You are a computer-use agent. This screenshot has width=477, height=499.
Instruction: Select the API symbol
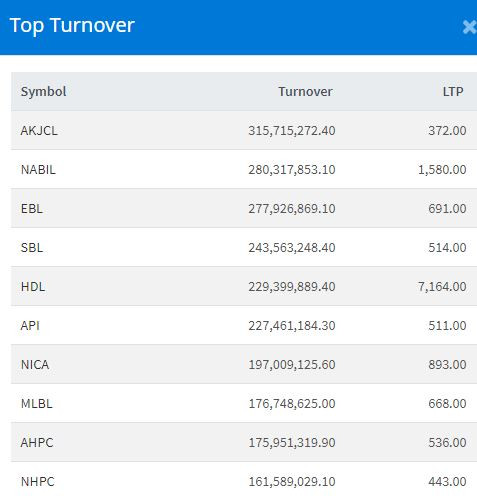30,325
